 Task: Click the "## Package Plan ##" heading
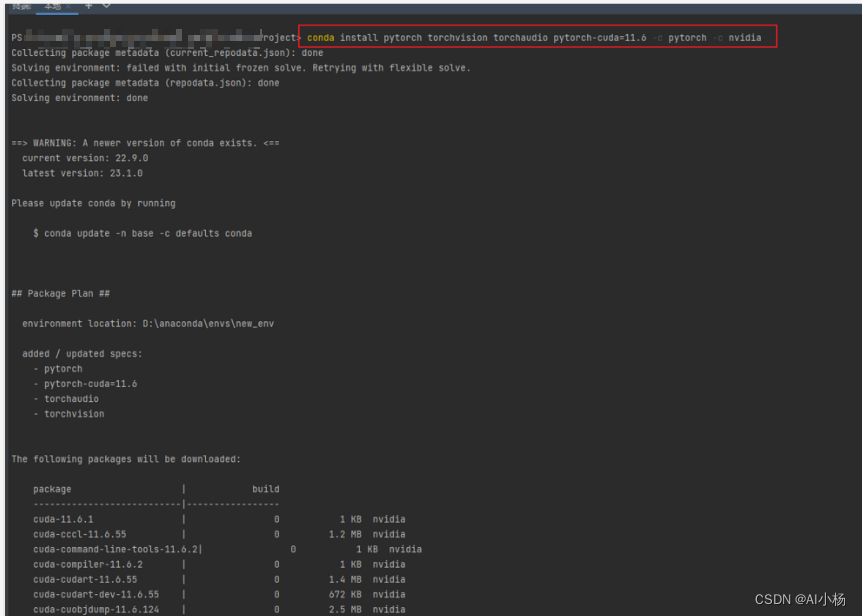pyautogui.click(x=60, y=293)
